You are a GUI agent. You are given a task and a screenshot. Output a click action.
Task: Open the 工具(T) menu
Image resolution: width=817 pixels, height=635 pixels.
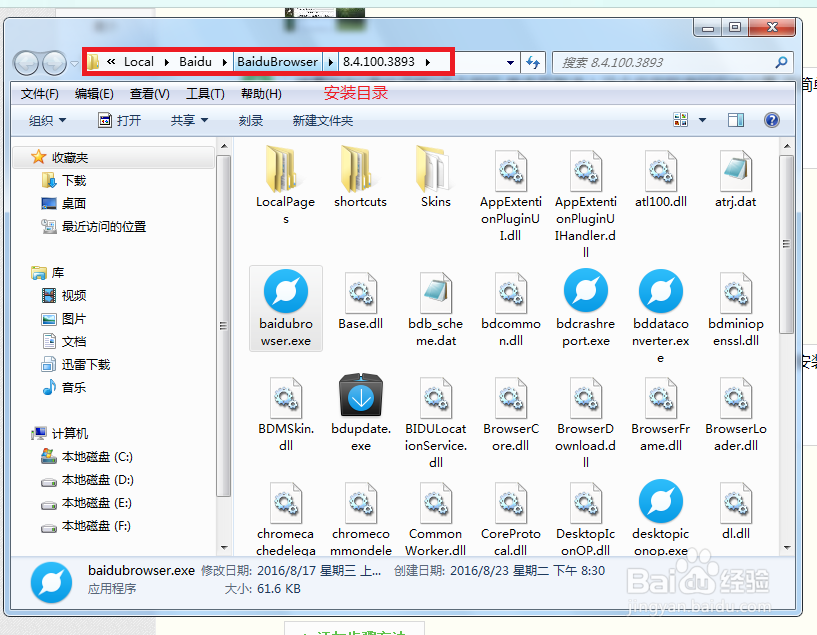tap(205, 94)
